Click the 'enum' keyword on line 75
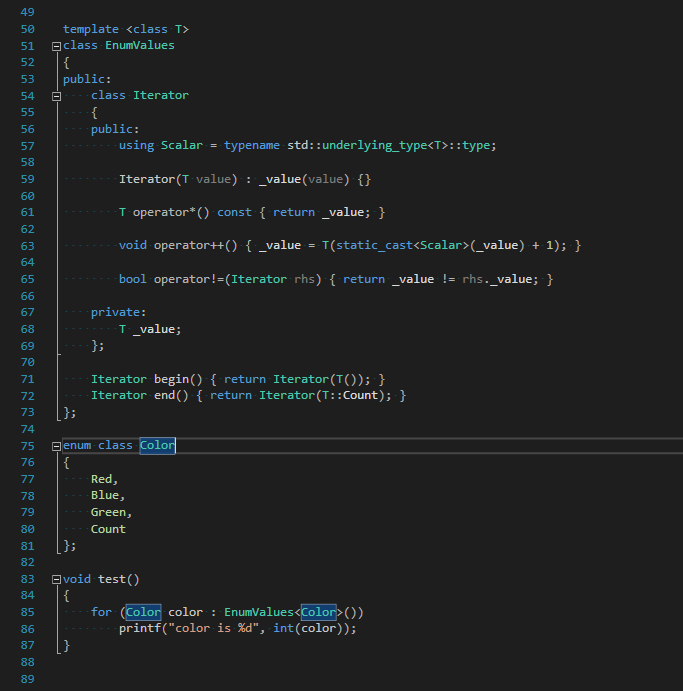Screen dimensions: 683x691 [x=77, y=446]
